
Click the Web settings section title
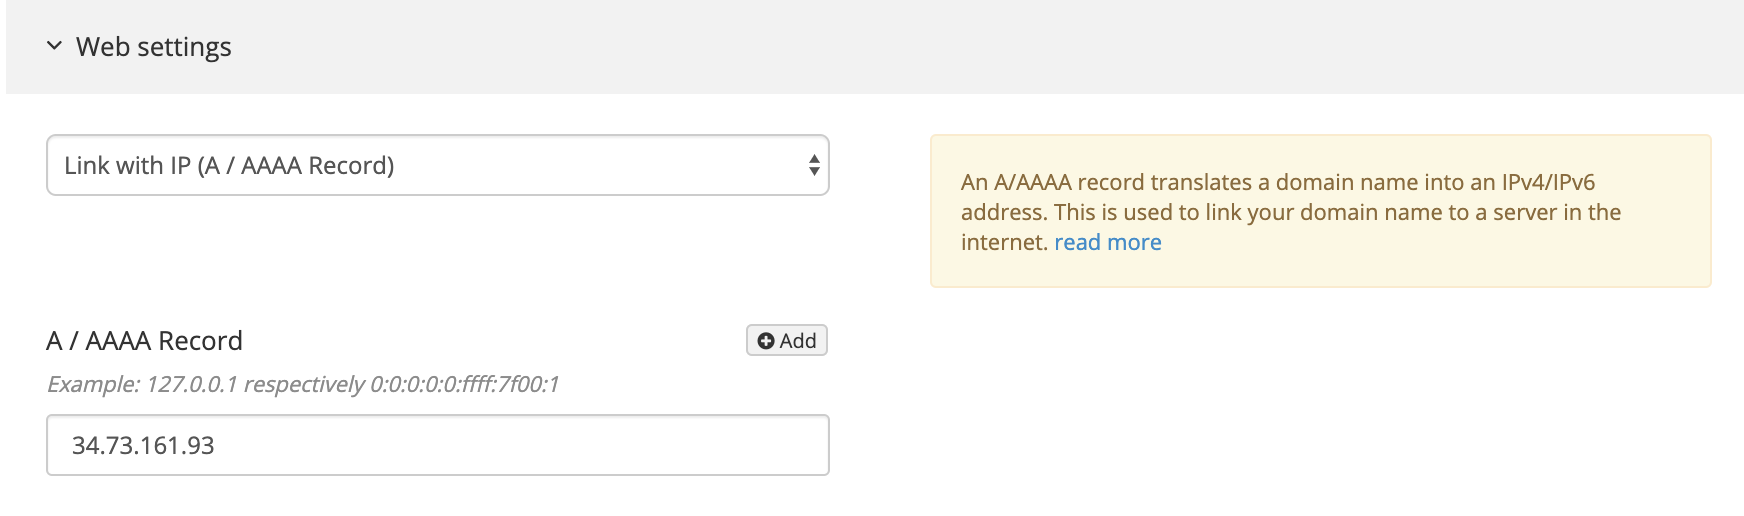[x=154, y=47]
